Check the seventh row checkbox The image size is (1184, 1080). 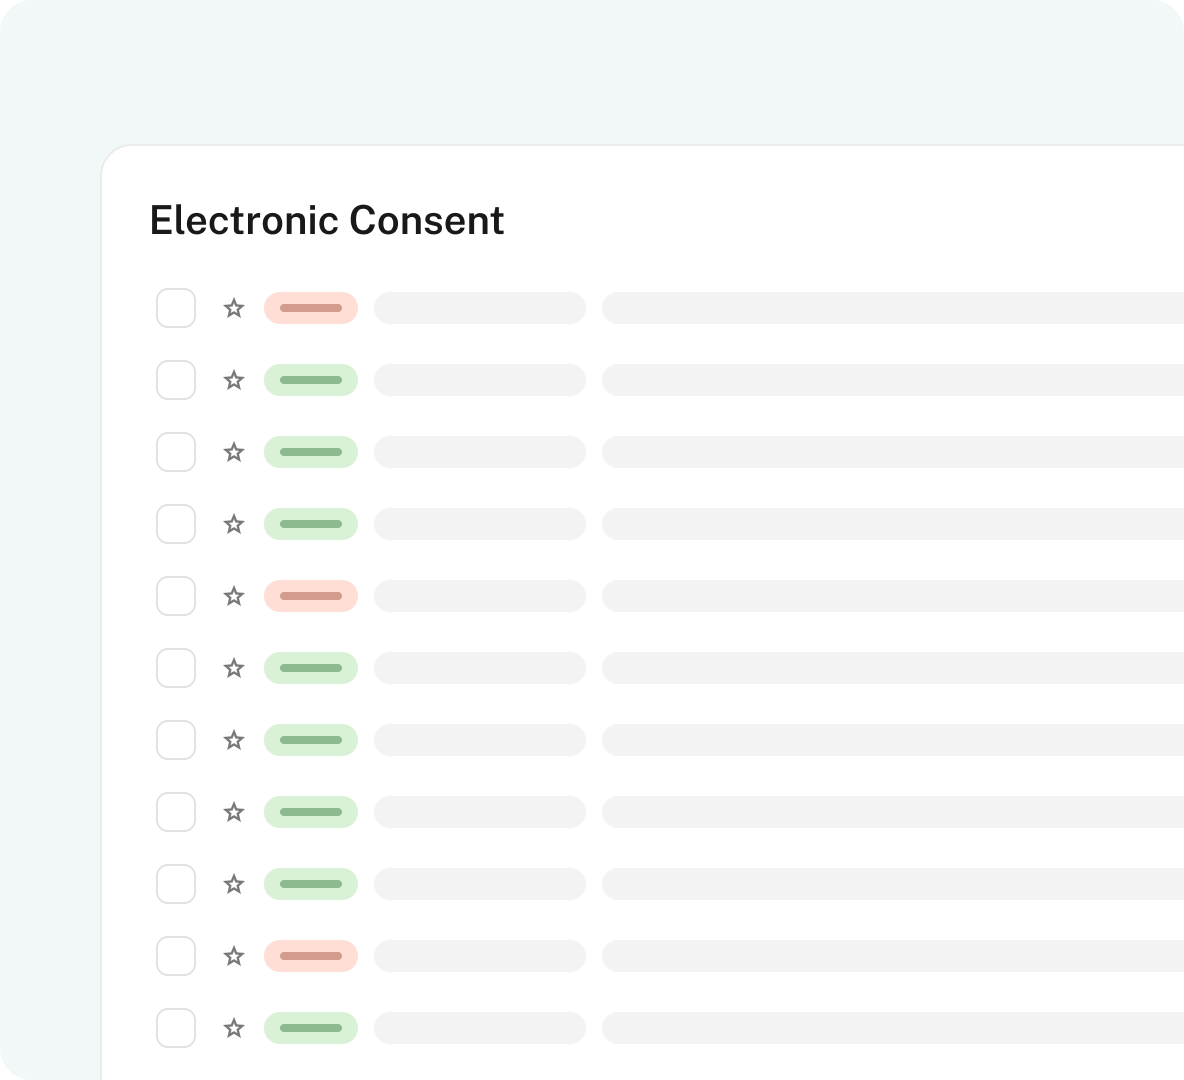(x=176, y=740)
